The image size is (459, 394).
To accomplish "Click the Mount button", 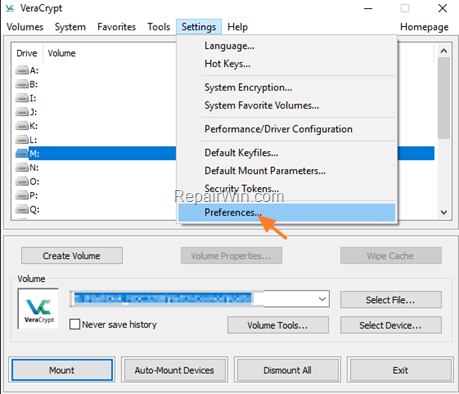I will point(62,370).
